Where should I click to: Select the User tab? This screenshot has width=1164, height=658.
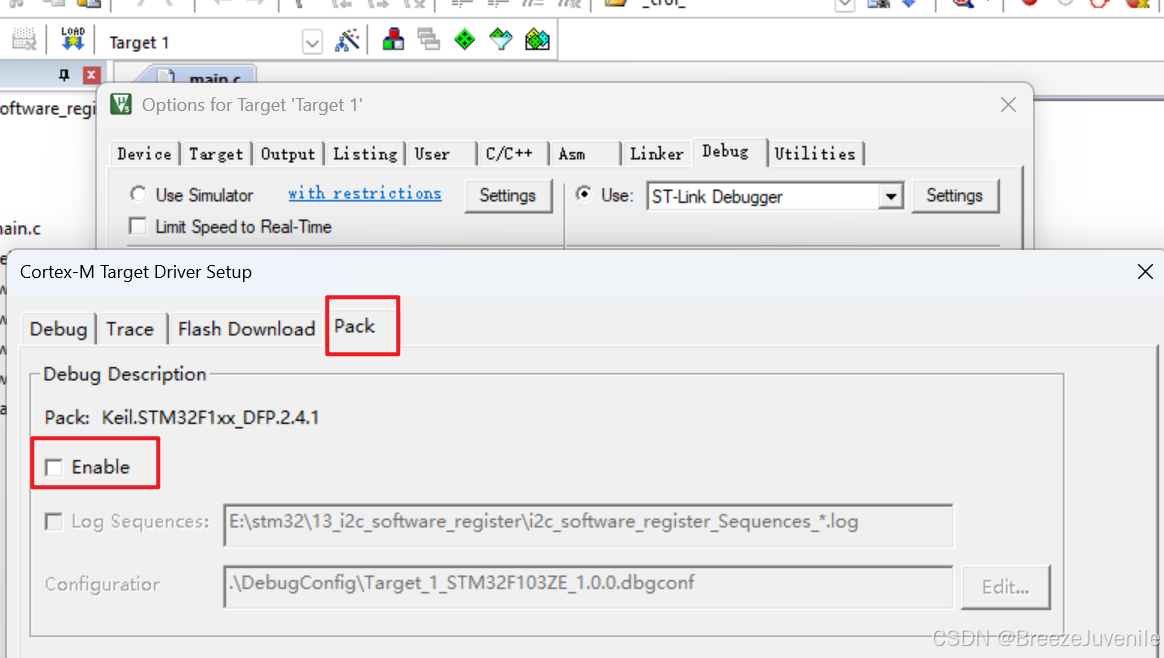(x=441, y=154)
